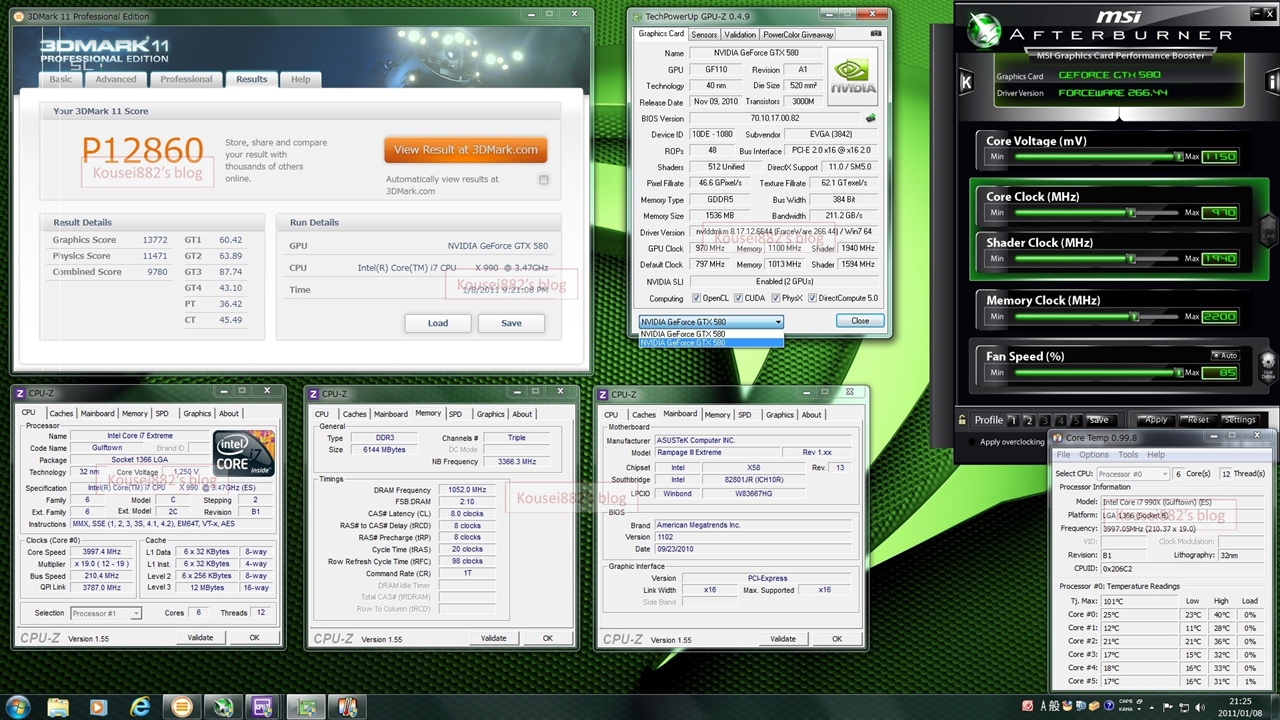Click View Result at 3DMark.com button
Image resolution: width=1280 pixels, height=720 pixels.
click(465, 150)
